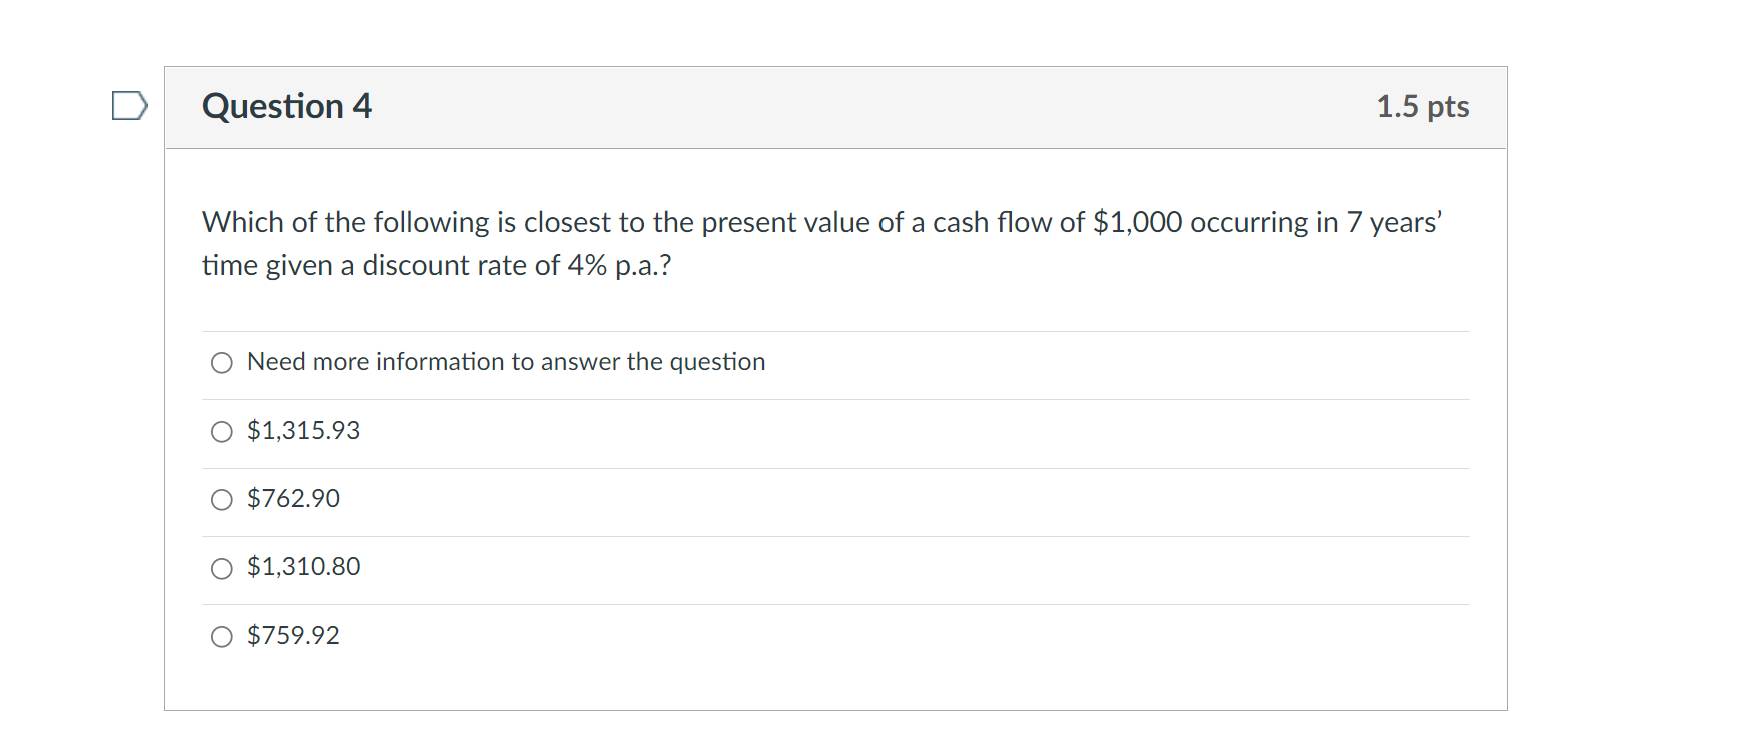Select the $1,310.80 answer option
The height and width of the screenshot is (748, 1758).
coord(220,568)
